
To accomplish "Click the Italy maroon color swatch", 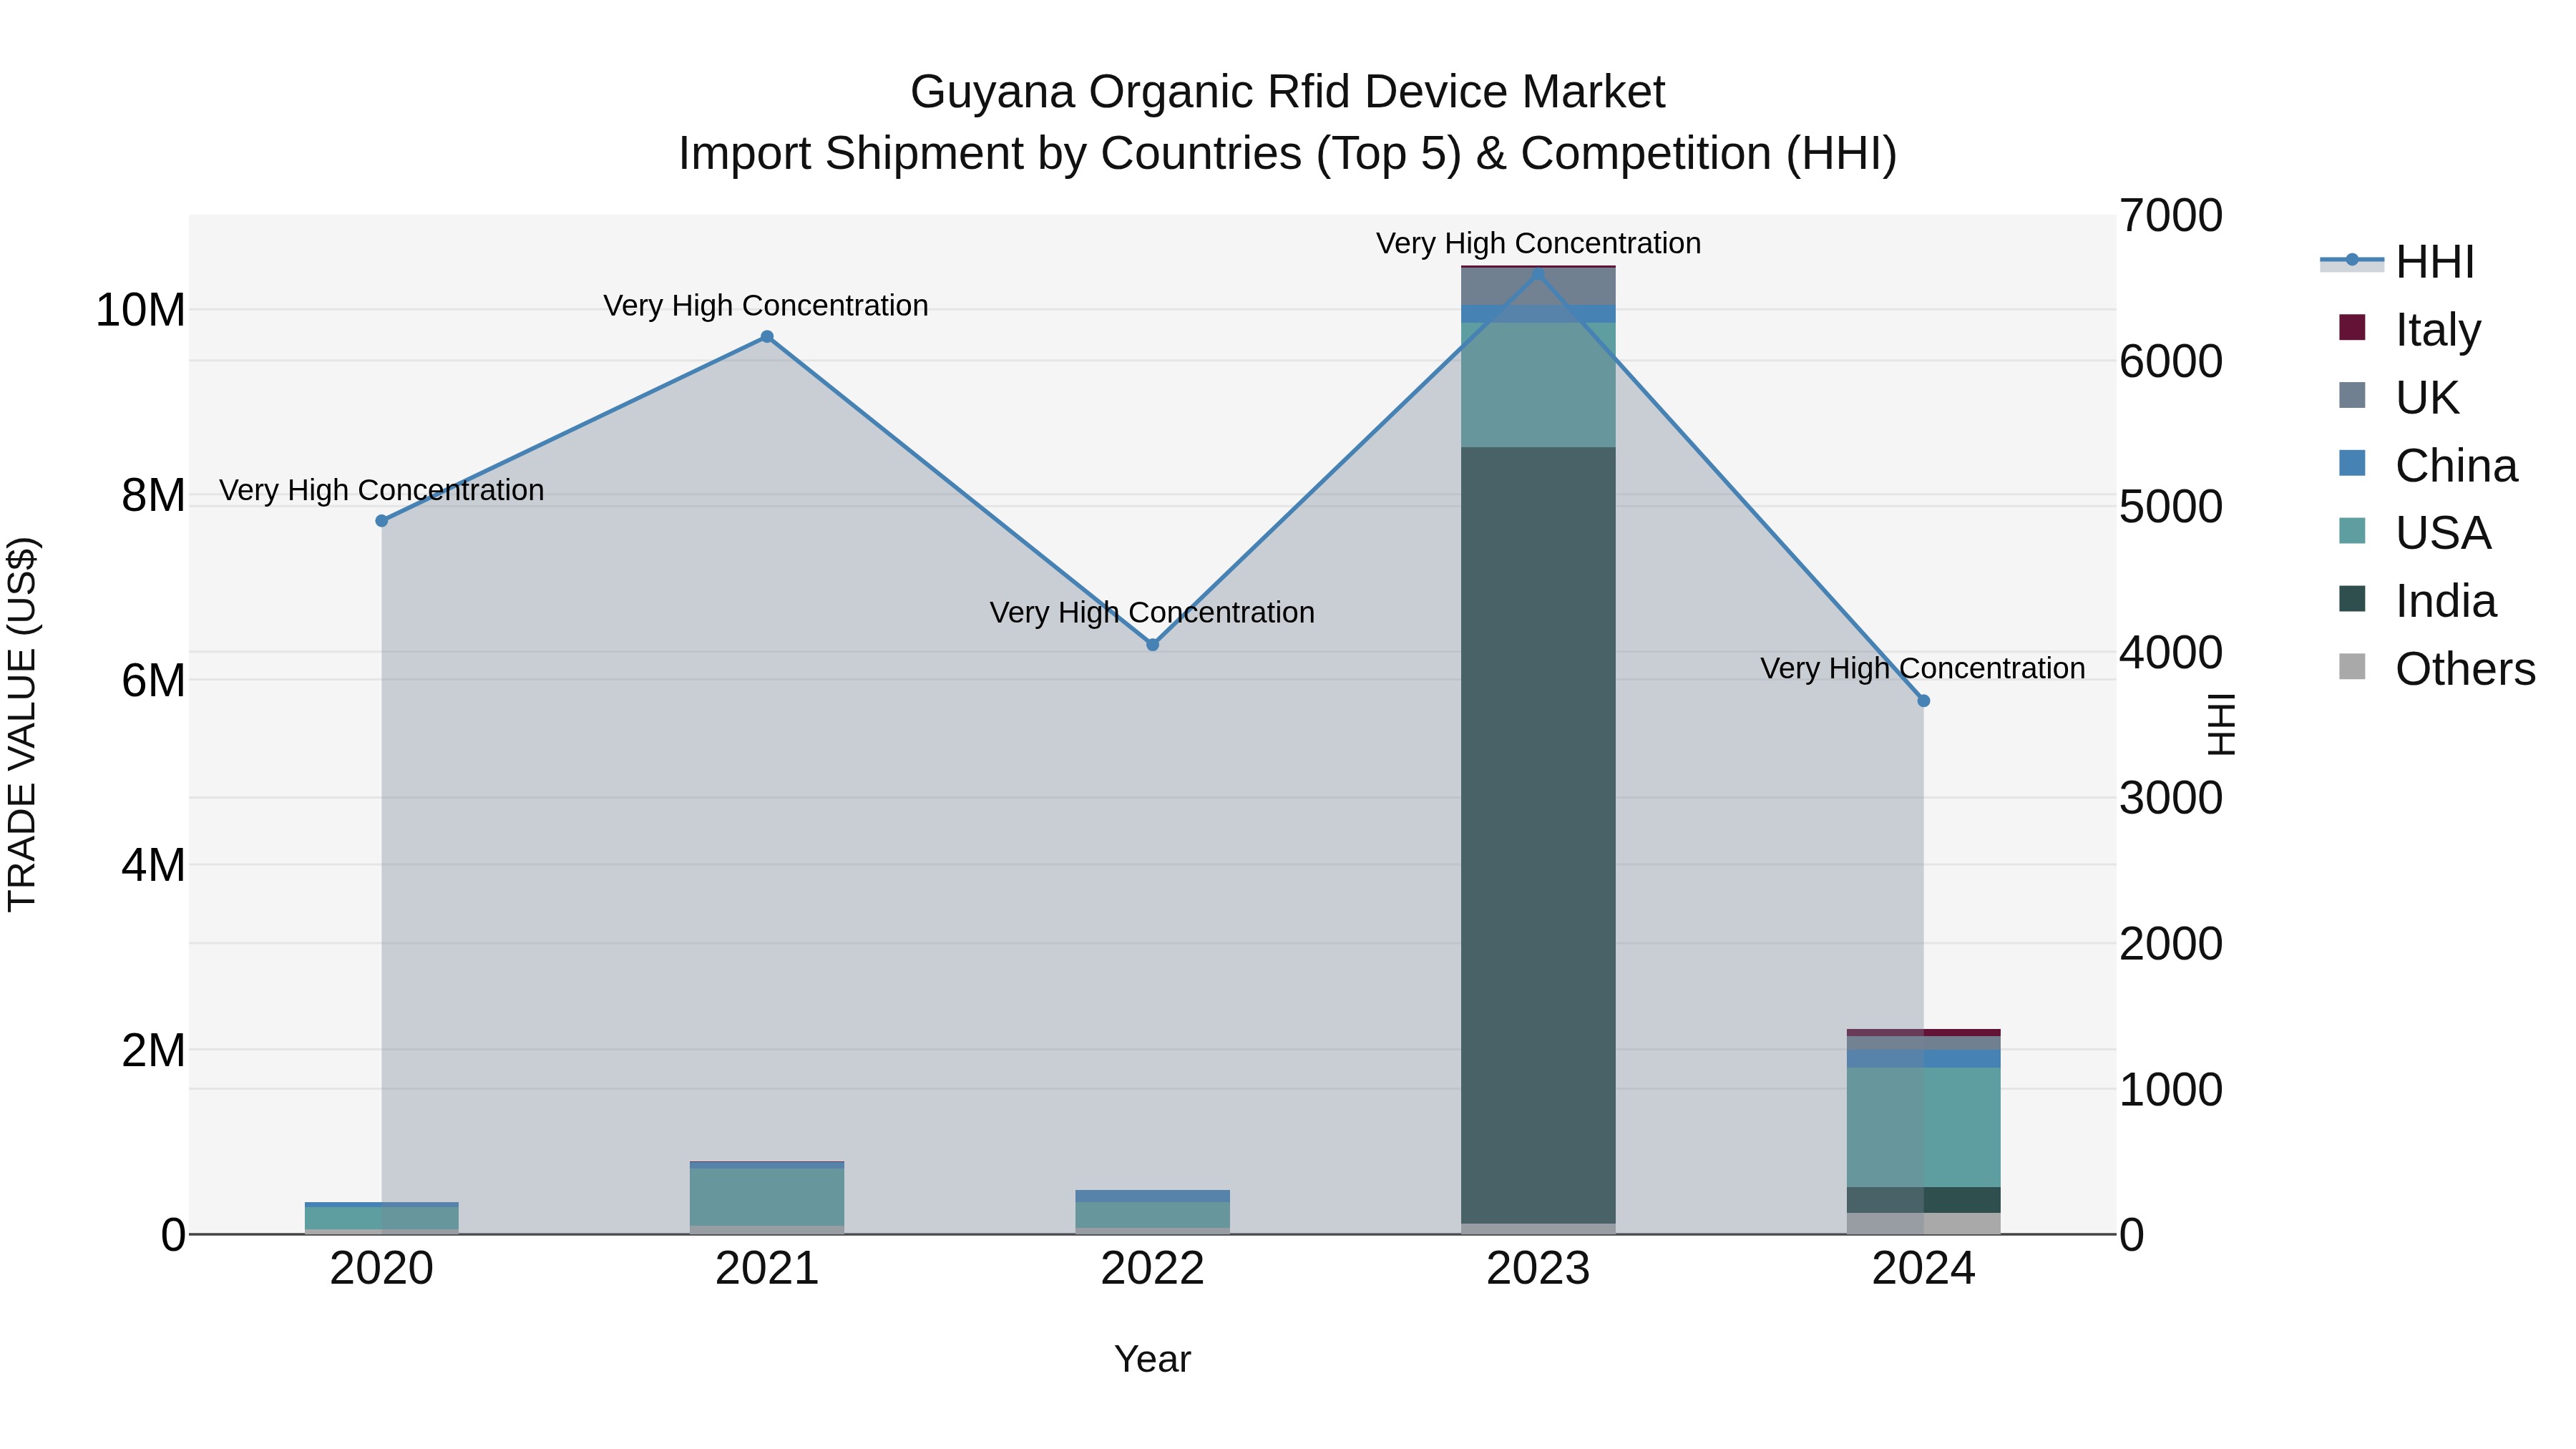I will click(x=2352, y=327).
